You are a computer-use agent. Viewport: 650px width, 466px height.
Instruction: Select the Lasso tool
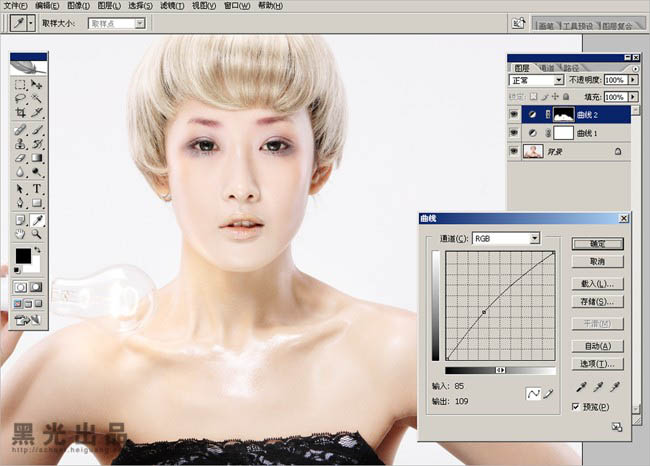click(x=20, y=99)
